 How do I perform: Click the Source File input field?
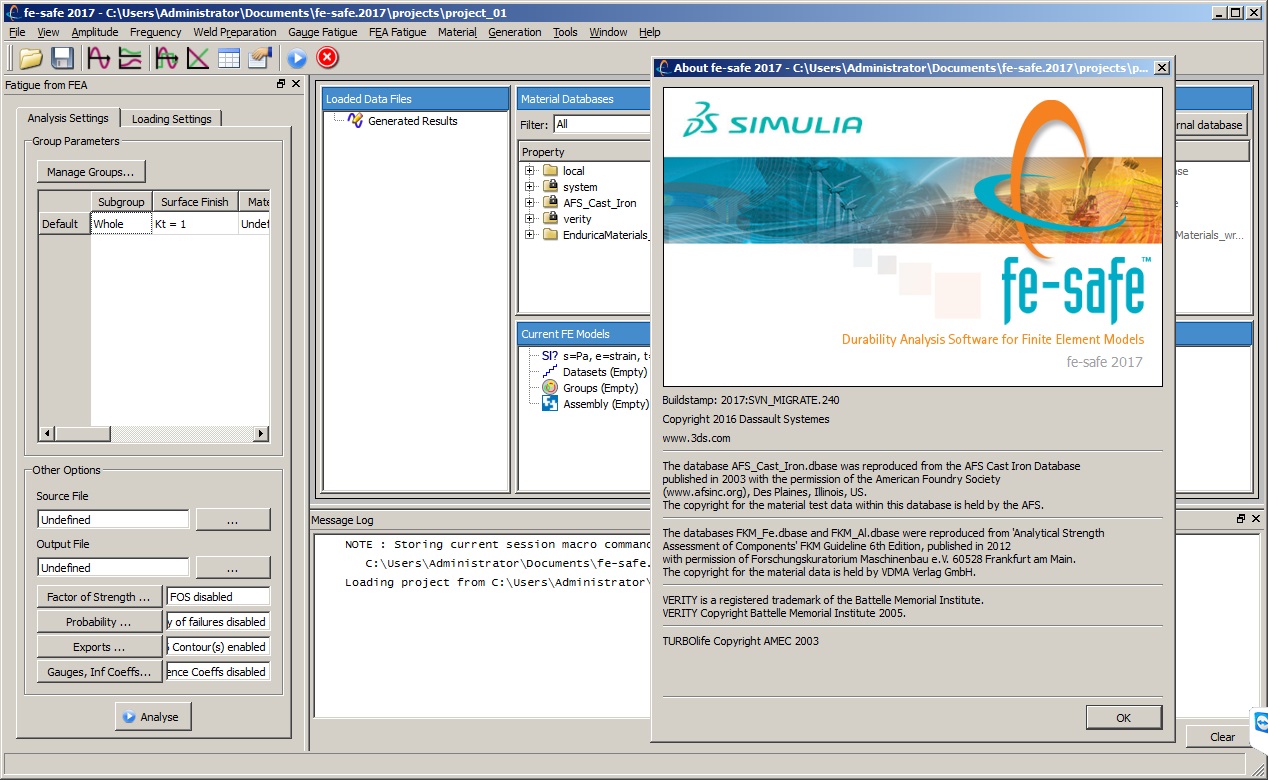click(x=113, y=520)
